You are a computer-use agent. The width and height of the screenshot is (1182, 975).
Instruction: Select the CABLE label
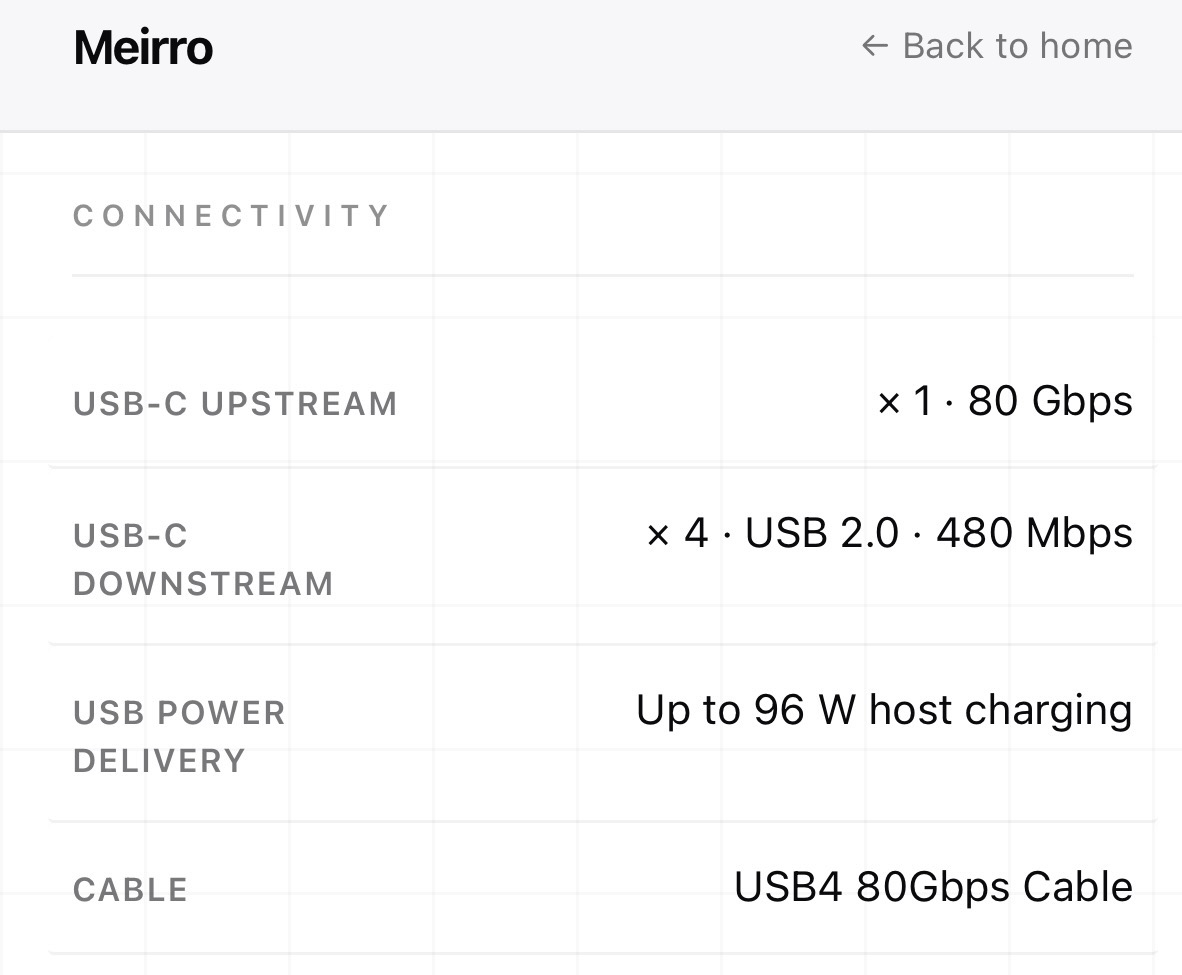point(130,890)
